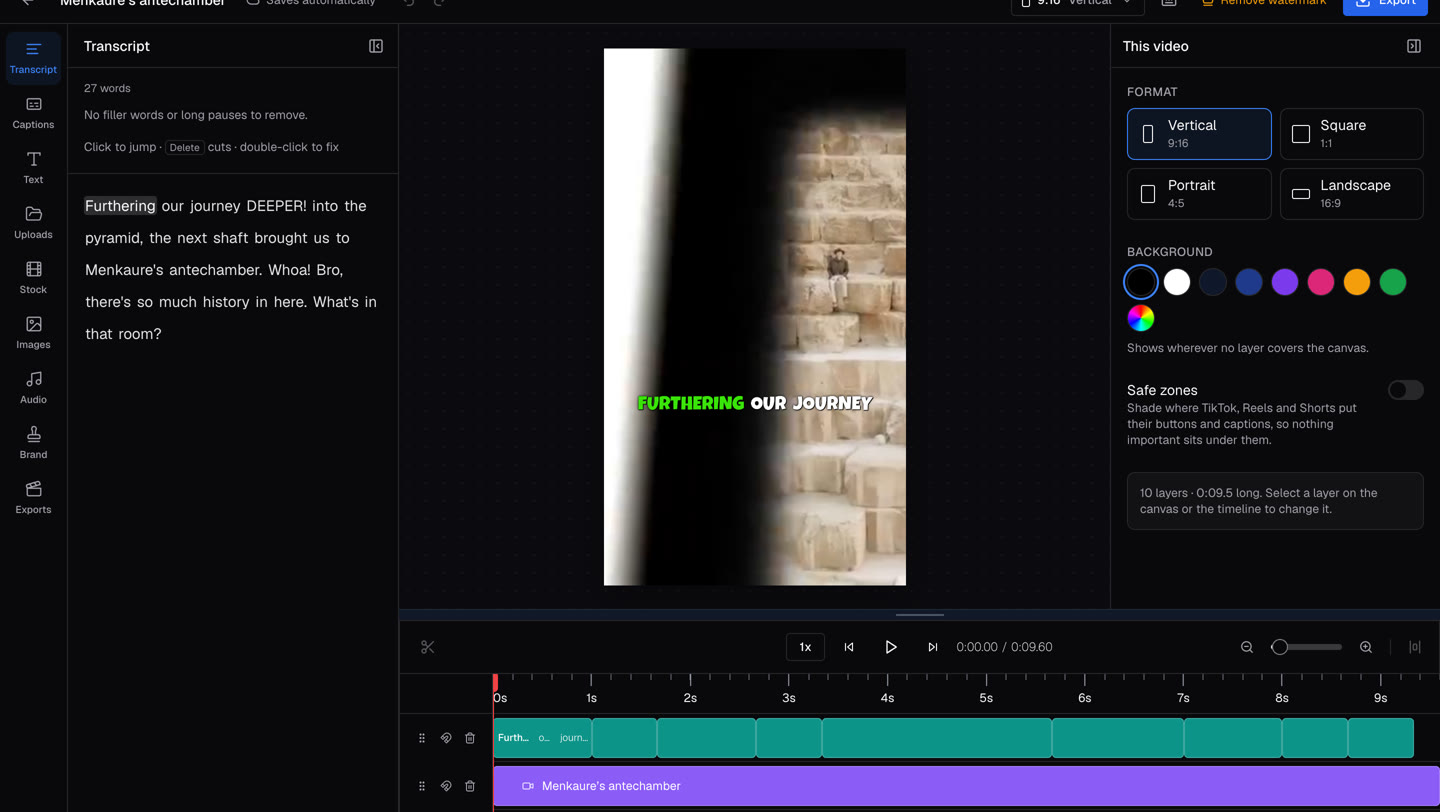The height and width of the screenshot is (812, 1440).
Task: Click the scissors split icon
Action: tap(428, 647)
